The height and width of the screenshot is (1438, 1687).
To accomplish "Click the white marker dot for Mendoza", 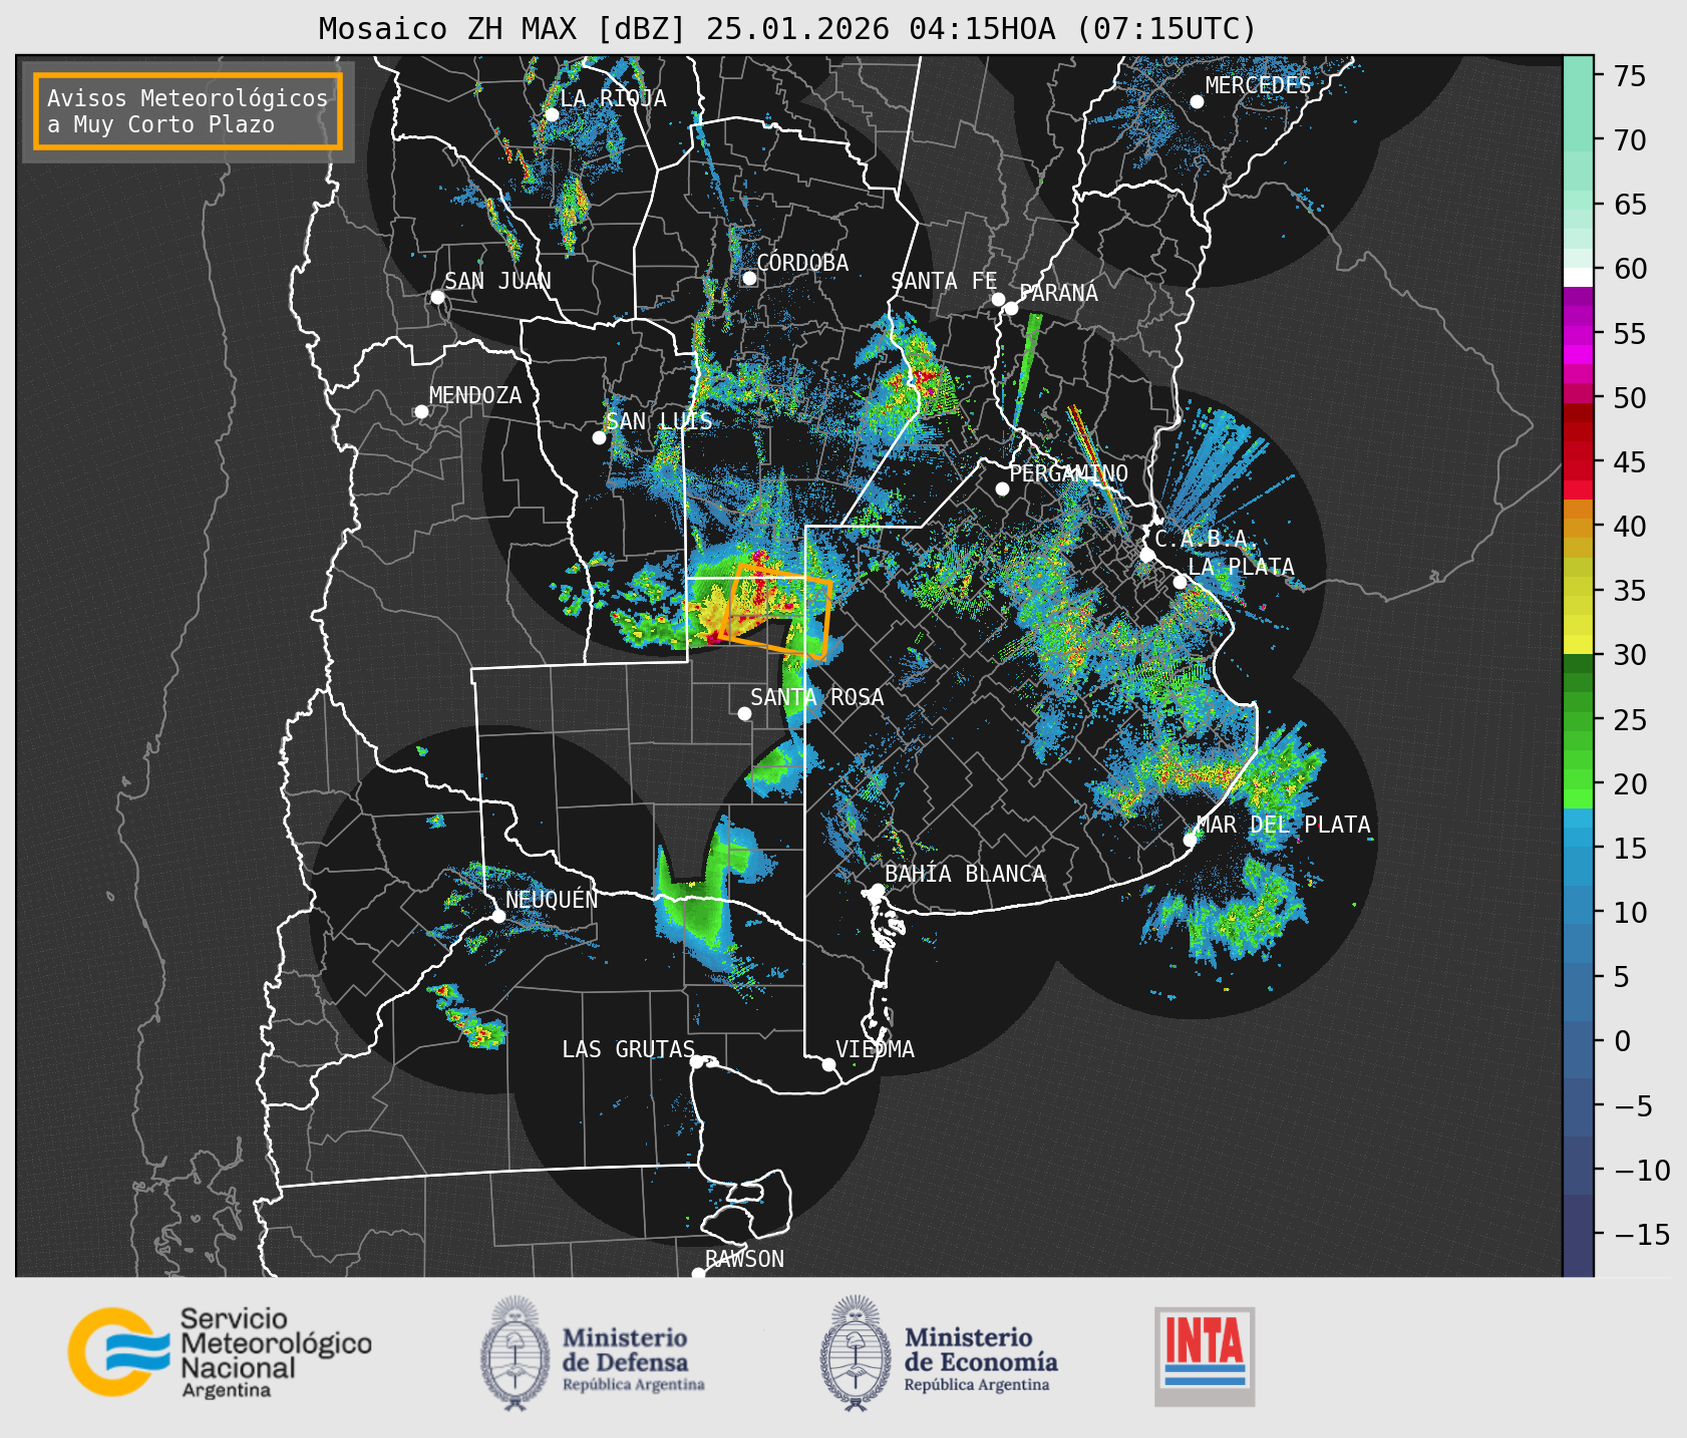I will point(421,412).
